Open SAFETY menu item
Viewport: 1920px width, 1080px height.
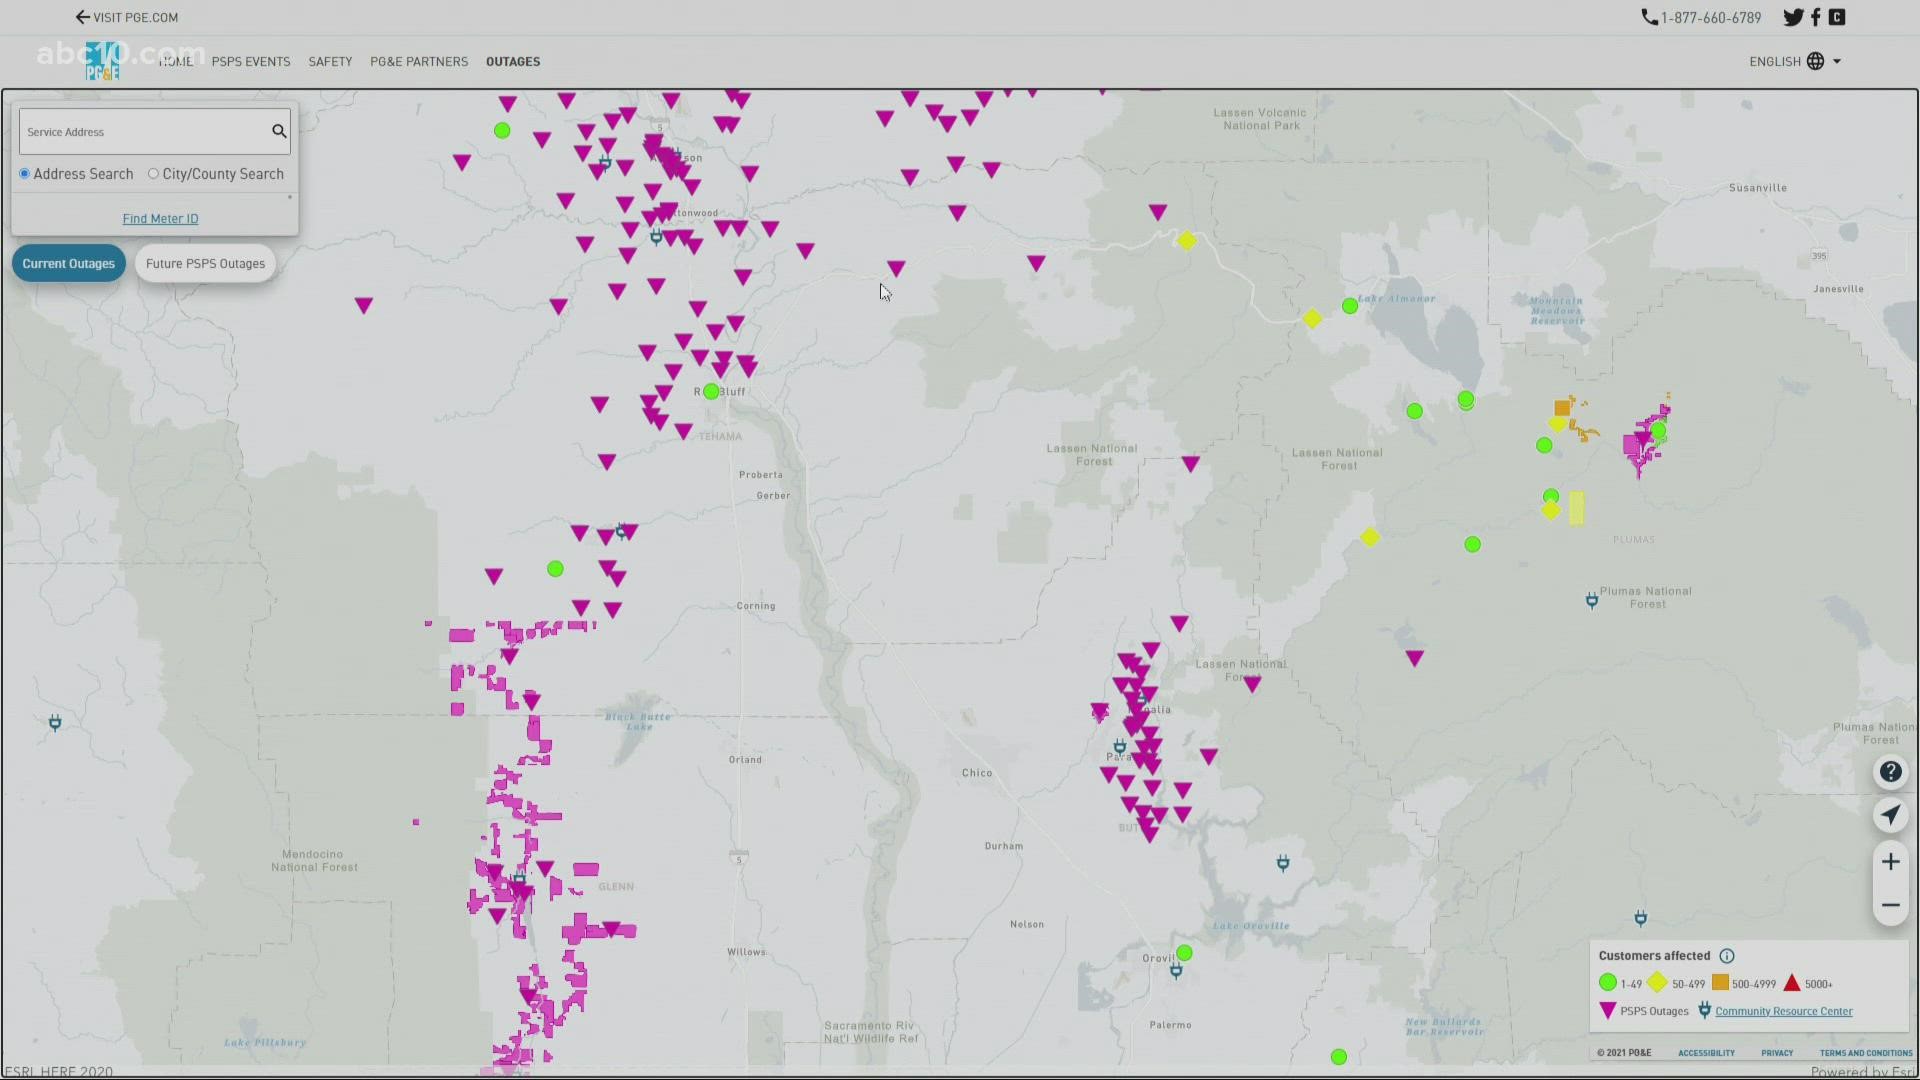tap(330, 61)
